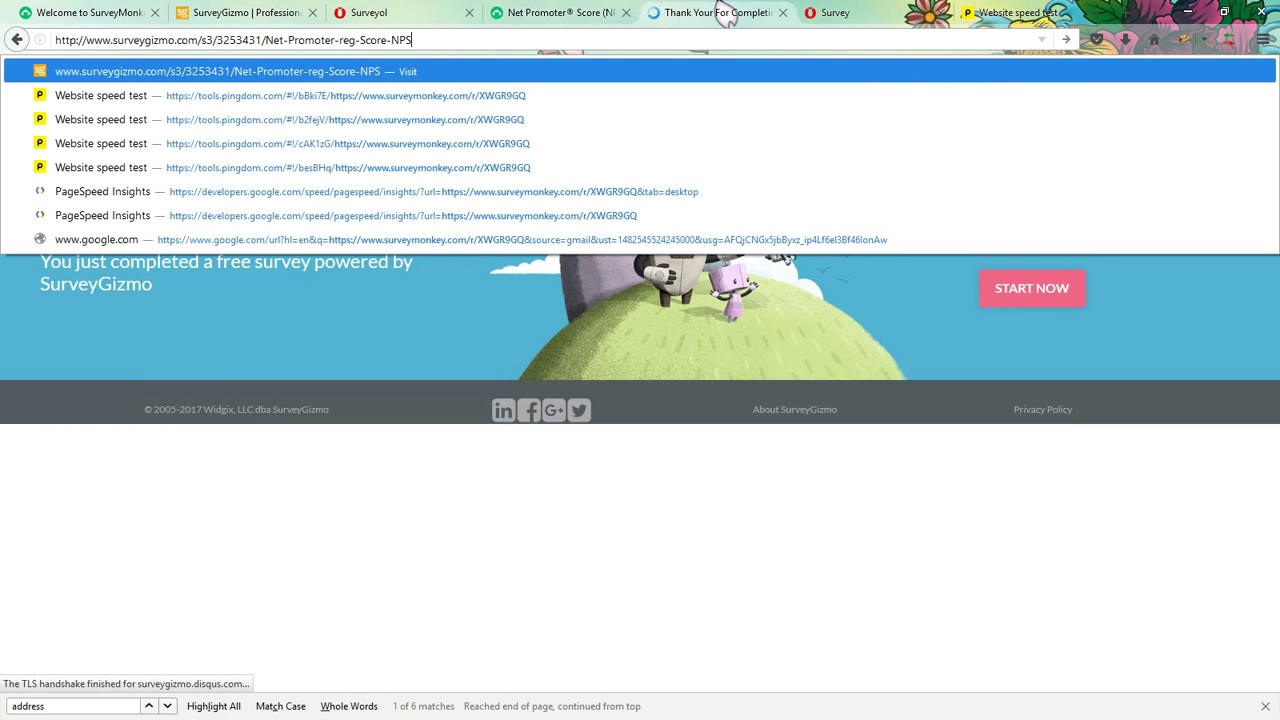Click the '1 of 6 matches' find status
1280x720 pixels.
click(x=423, y=706)
